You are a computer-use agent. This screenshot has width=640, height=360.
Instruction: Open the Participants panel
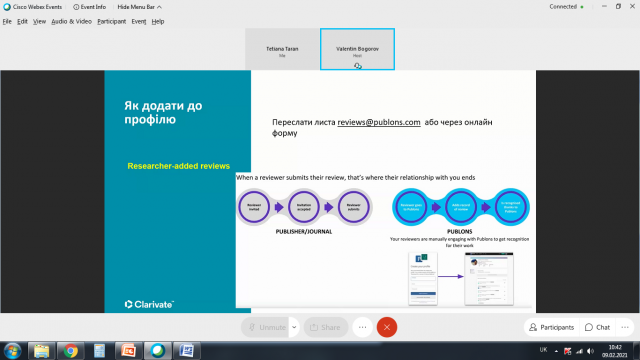click(552, 327)
